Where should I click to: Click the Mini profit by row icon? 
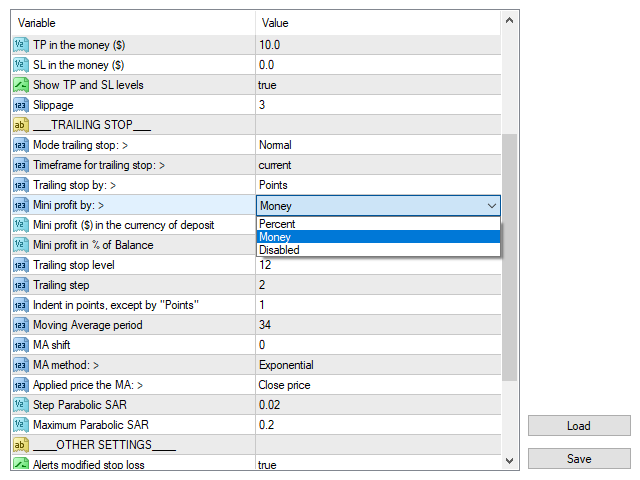(x=21, y=205)
